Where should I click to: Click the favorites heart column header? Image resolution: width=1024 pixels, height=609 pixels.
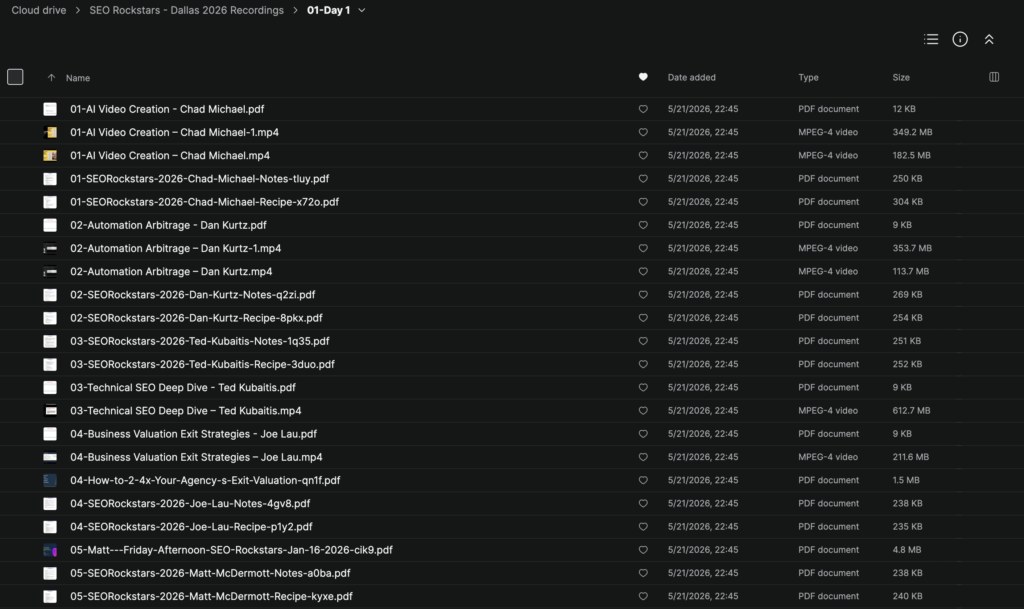[643, 77]
